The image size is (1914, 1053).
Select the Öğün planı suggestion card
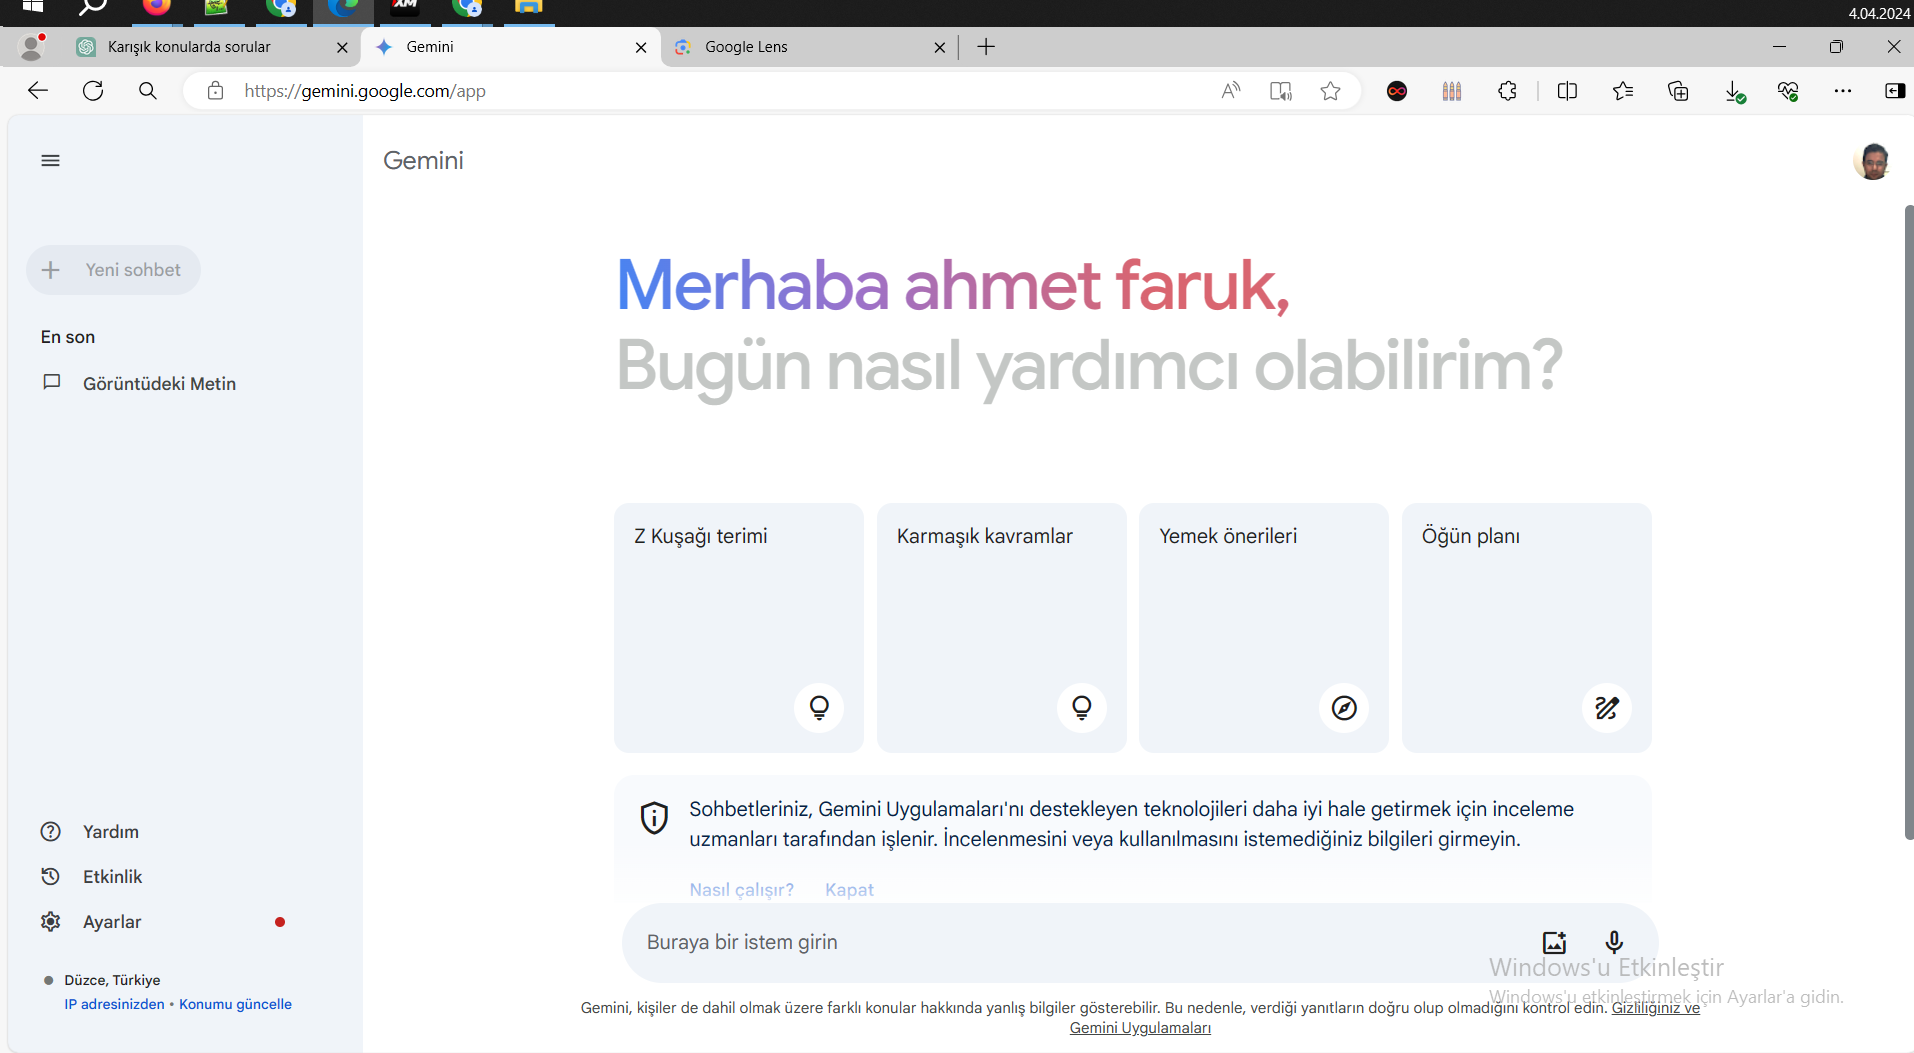[x=1527, y=628]
